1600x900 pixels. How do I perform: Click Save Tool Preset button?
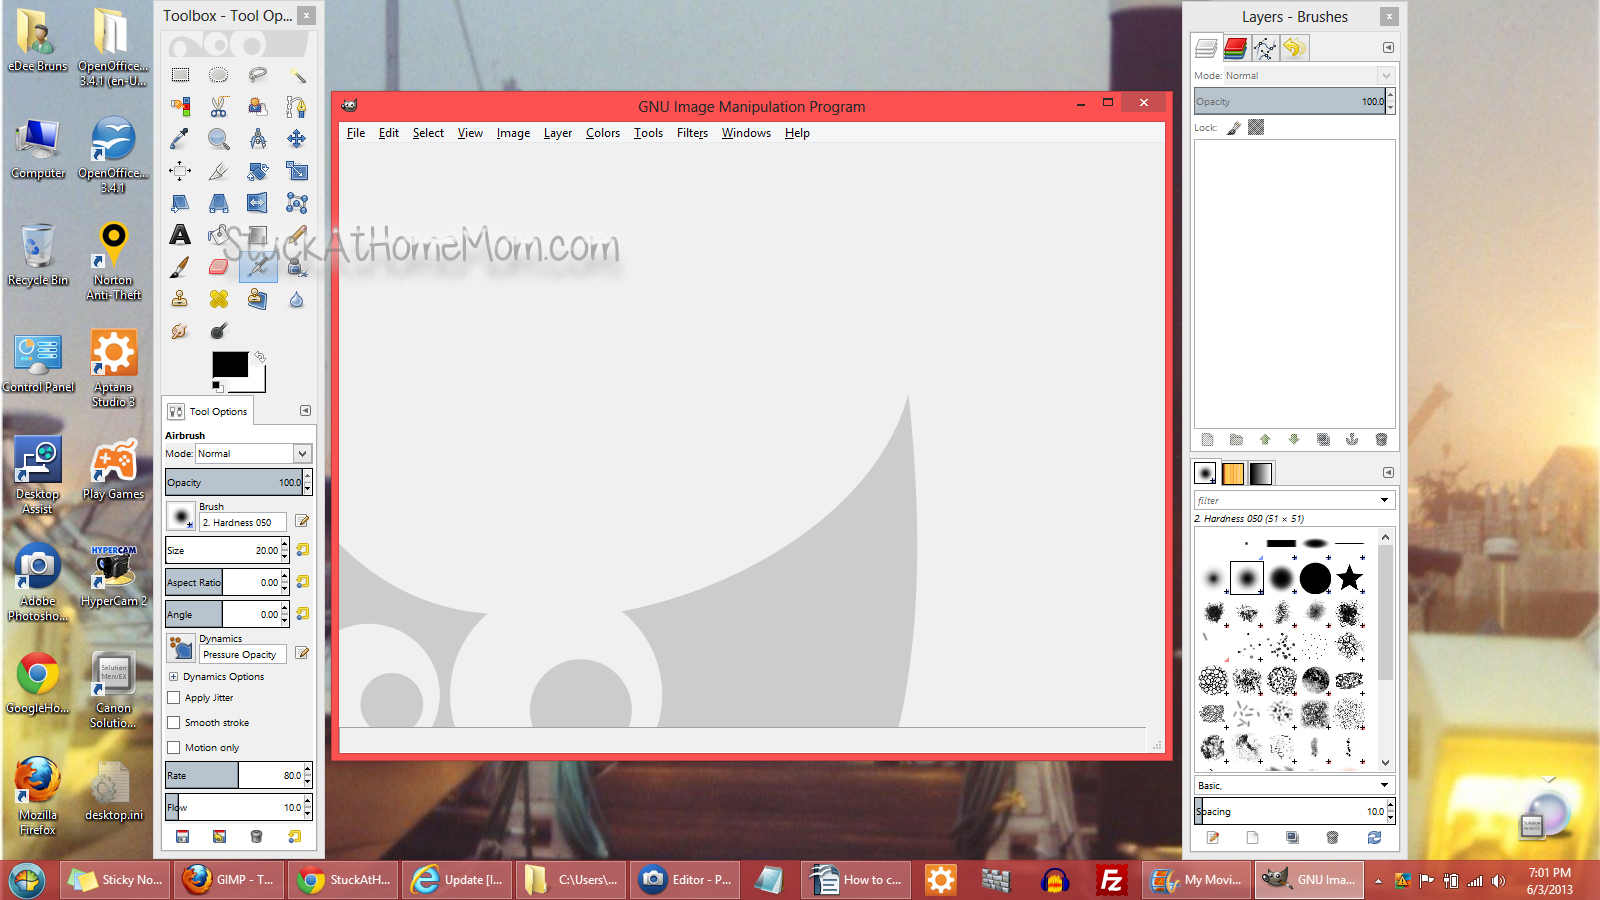[x=182, y=836]
